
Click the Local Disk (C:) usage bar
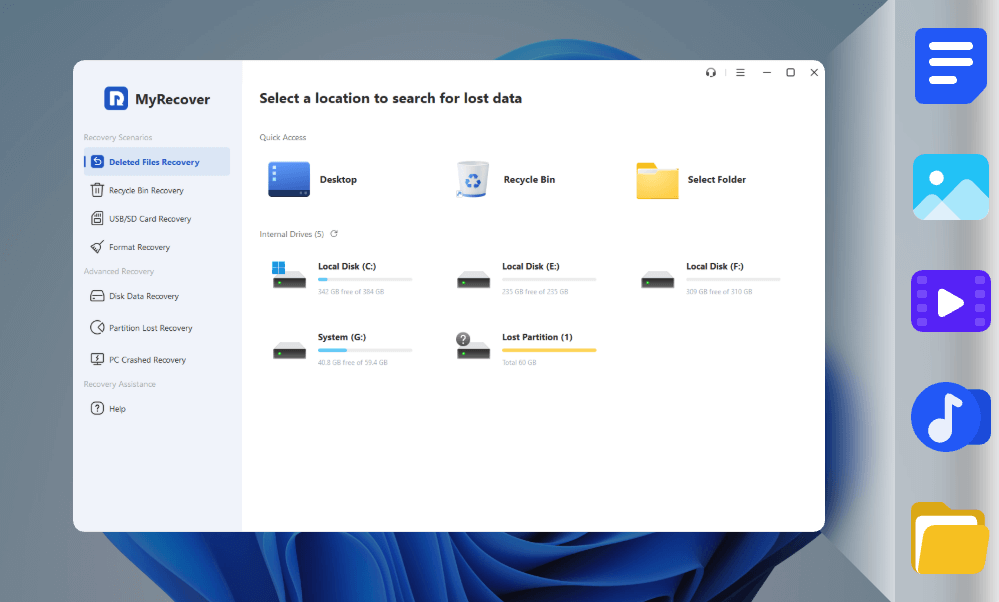tap(365, 280)
